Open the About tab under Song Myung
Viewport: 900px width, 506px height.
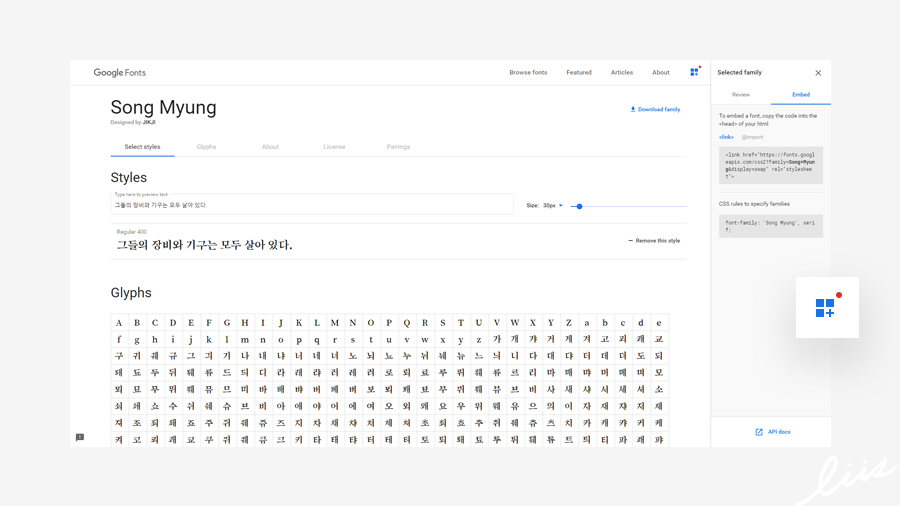270,147
